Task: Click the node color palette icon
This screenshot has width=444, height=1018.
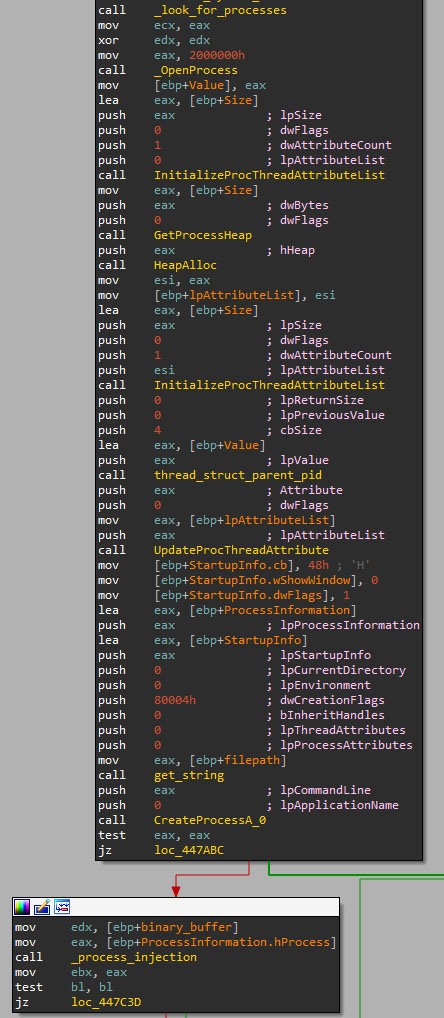Action: point(22,906)
